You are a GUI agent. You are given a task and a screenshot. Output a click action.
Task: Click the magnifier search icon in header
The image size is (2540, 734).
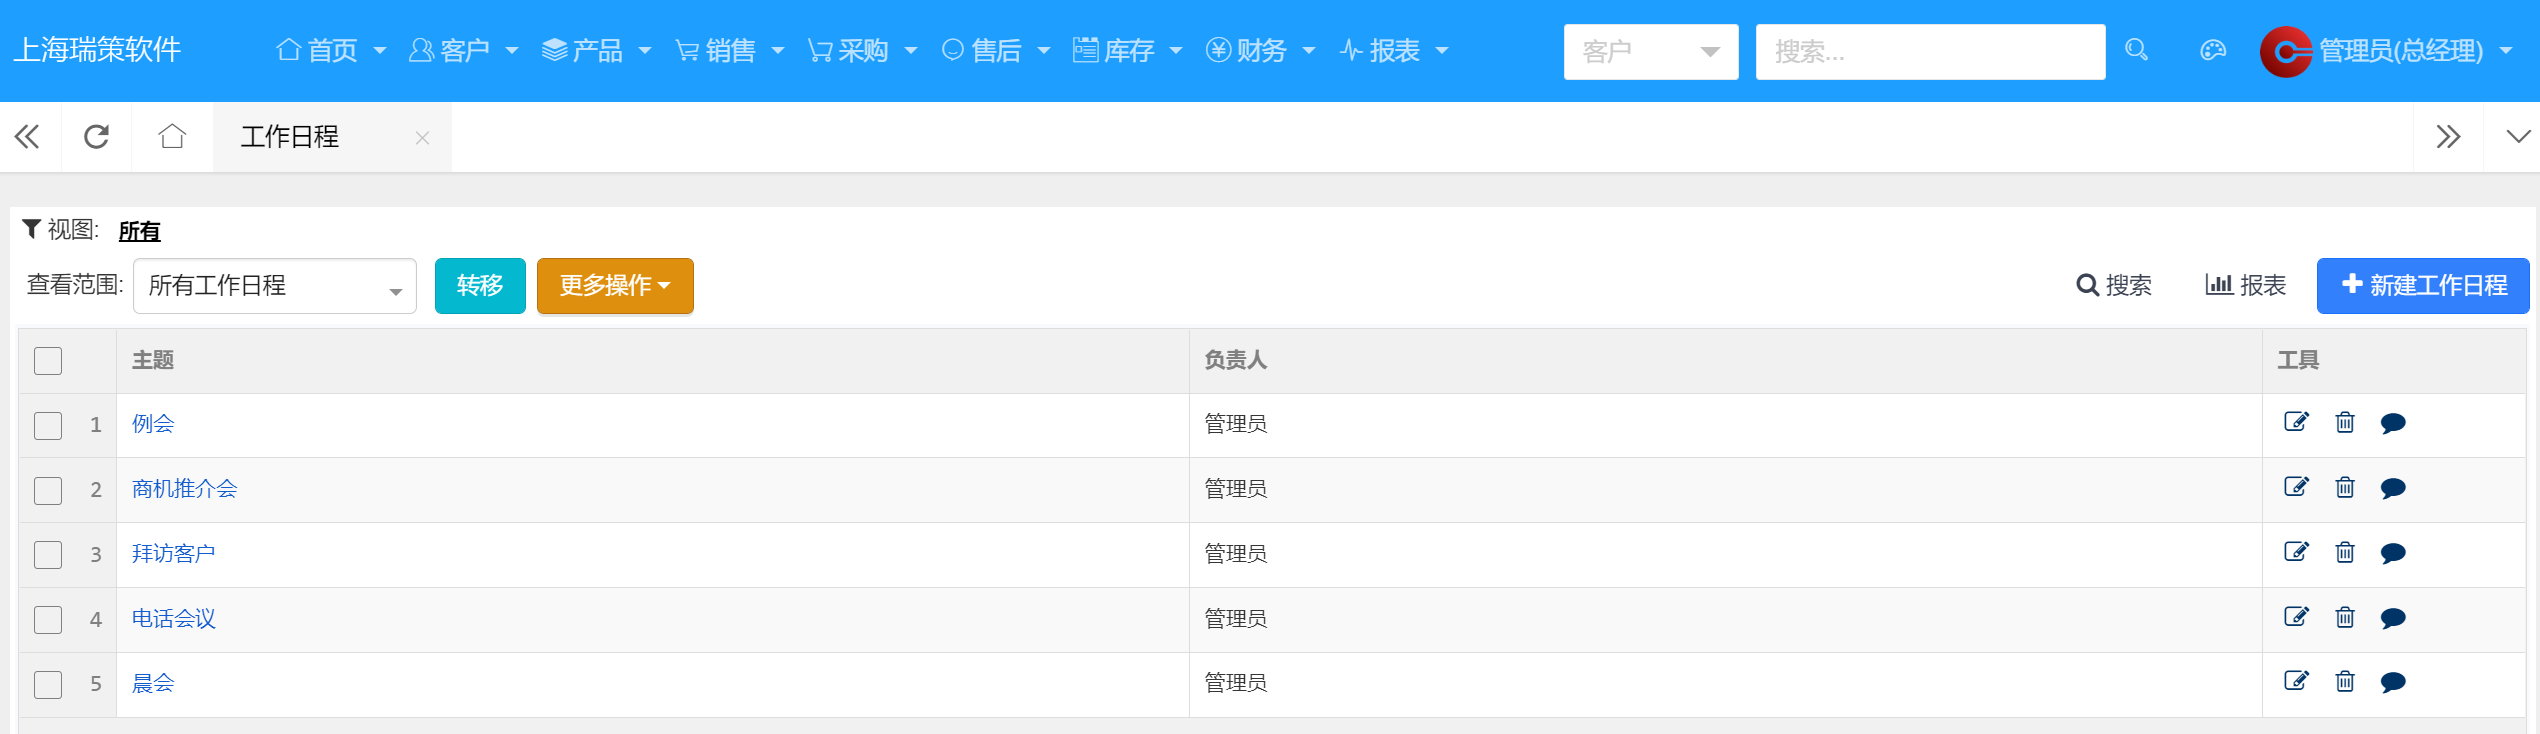[x=2136, y=50]
